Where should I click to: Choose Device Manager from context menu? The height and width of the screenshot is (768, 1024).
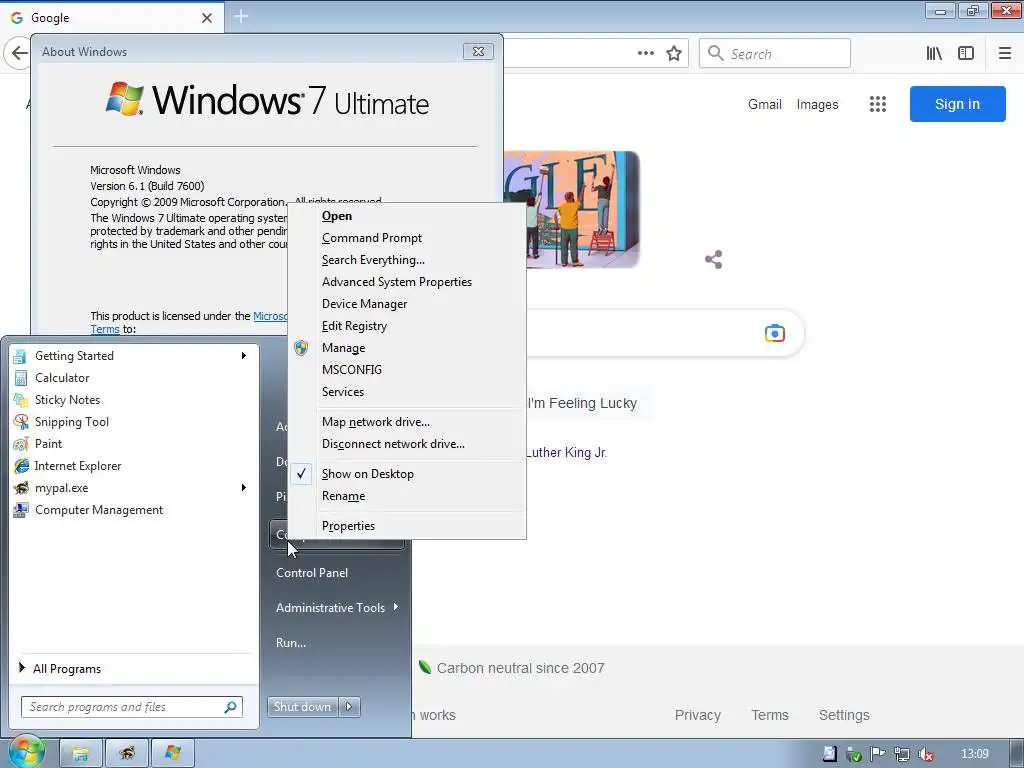point(406,304)
